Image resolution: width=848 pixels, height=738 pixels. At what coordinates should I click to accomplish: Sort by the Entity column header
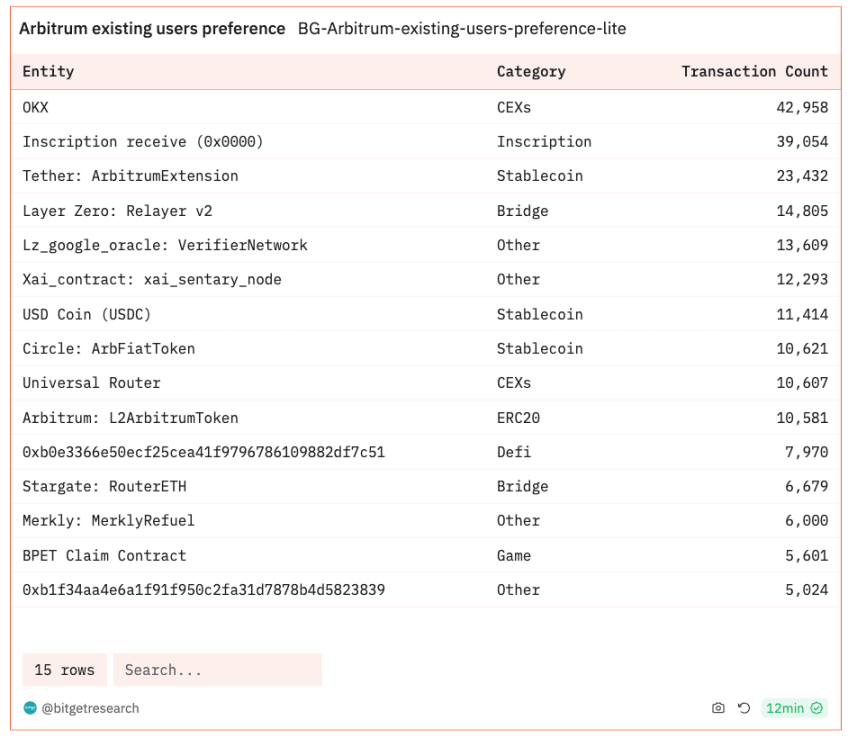[x=48, y=72]
